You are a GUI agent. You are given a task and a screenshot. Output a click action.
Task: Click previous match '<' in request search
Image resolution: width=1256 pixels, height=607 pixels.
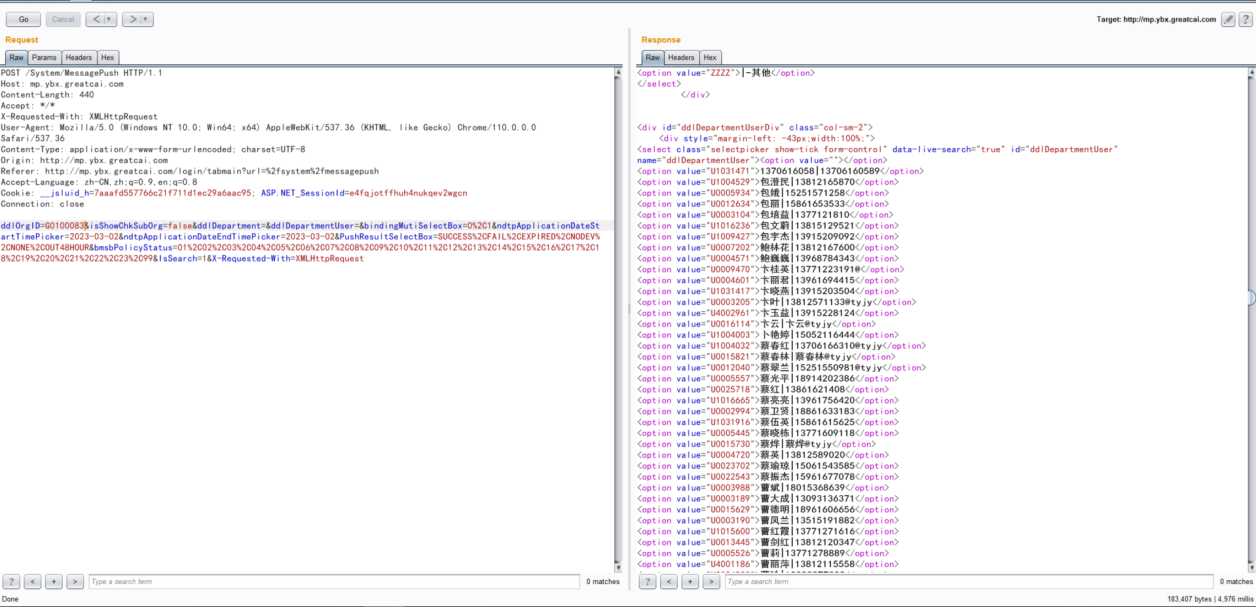[x=32, y=581]
